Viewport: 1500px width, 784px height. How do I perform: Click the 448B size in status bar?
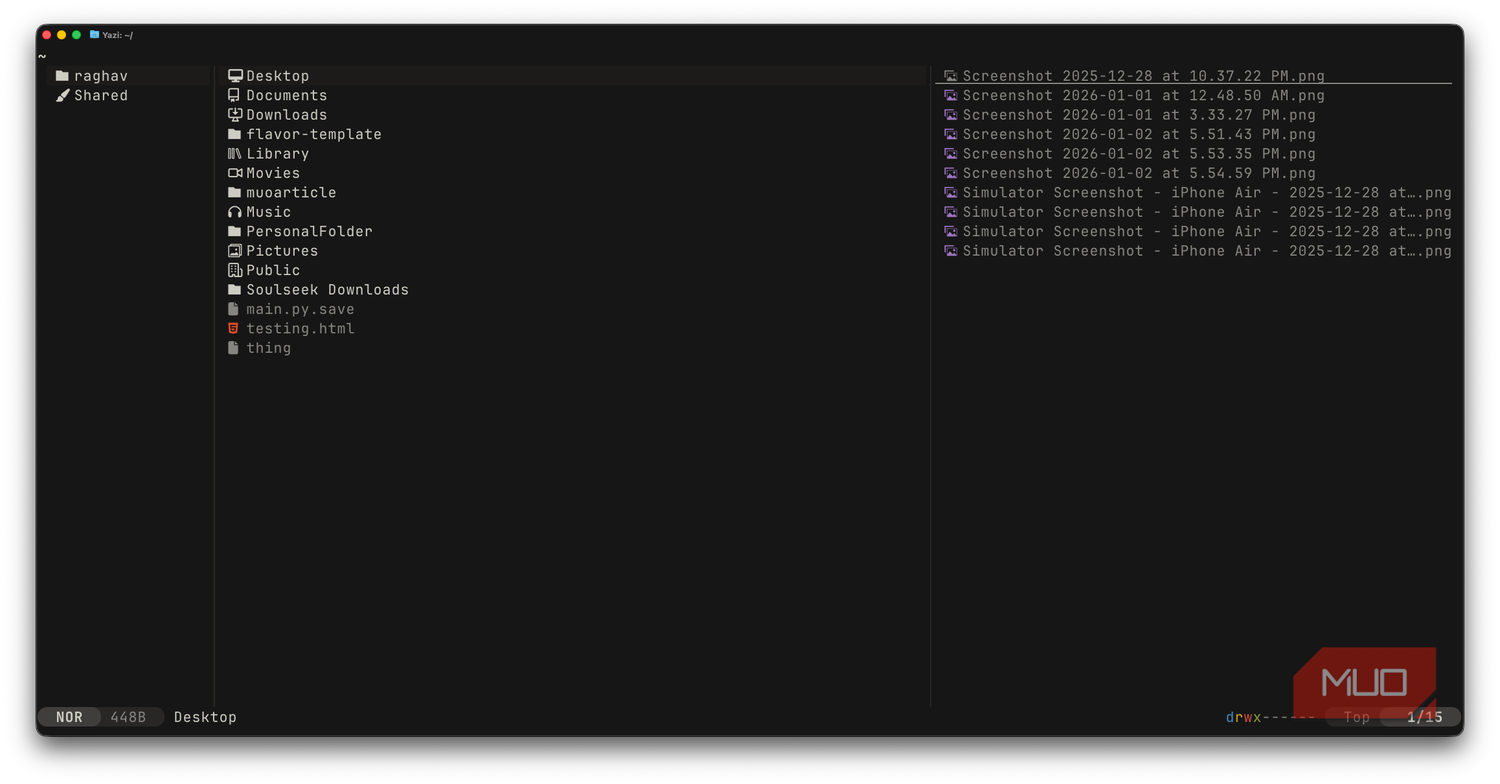(128, 717)
